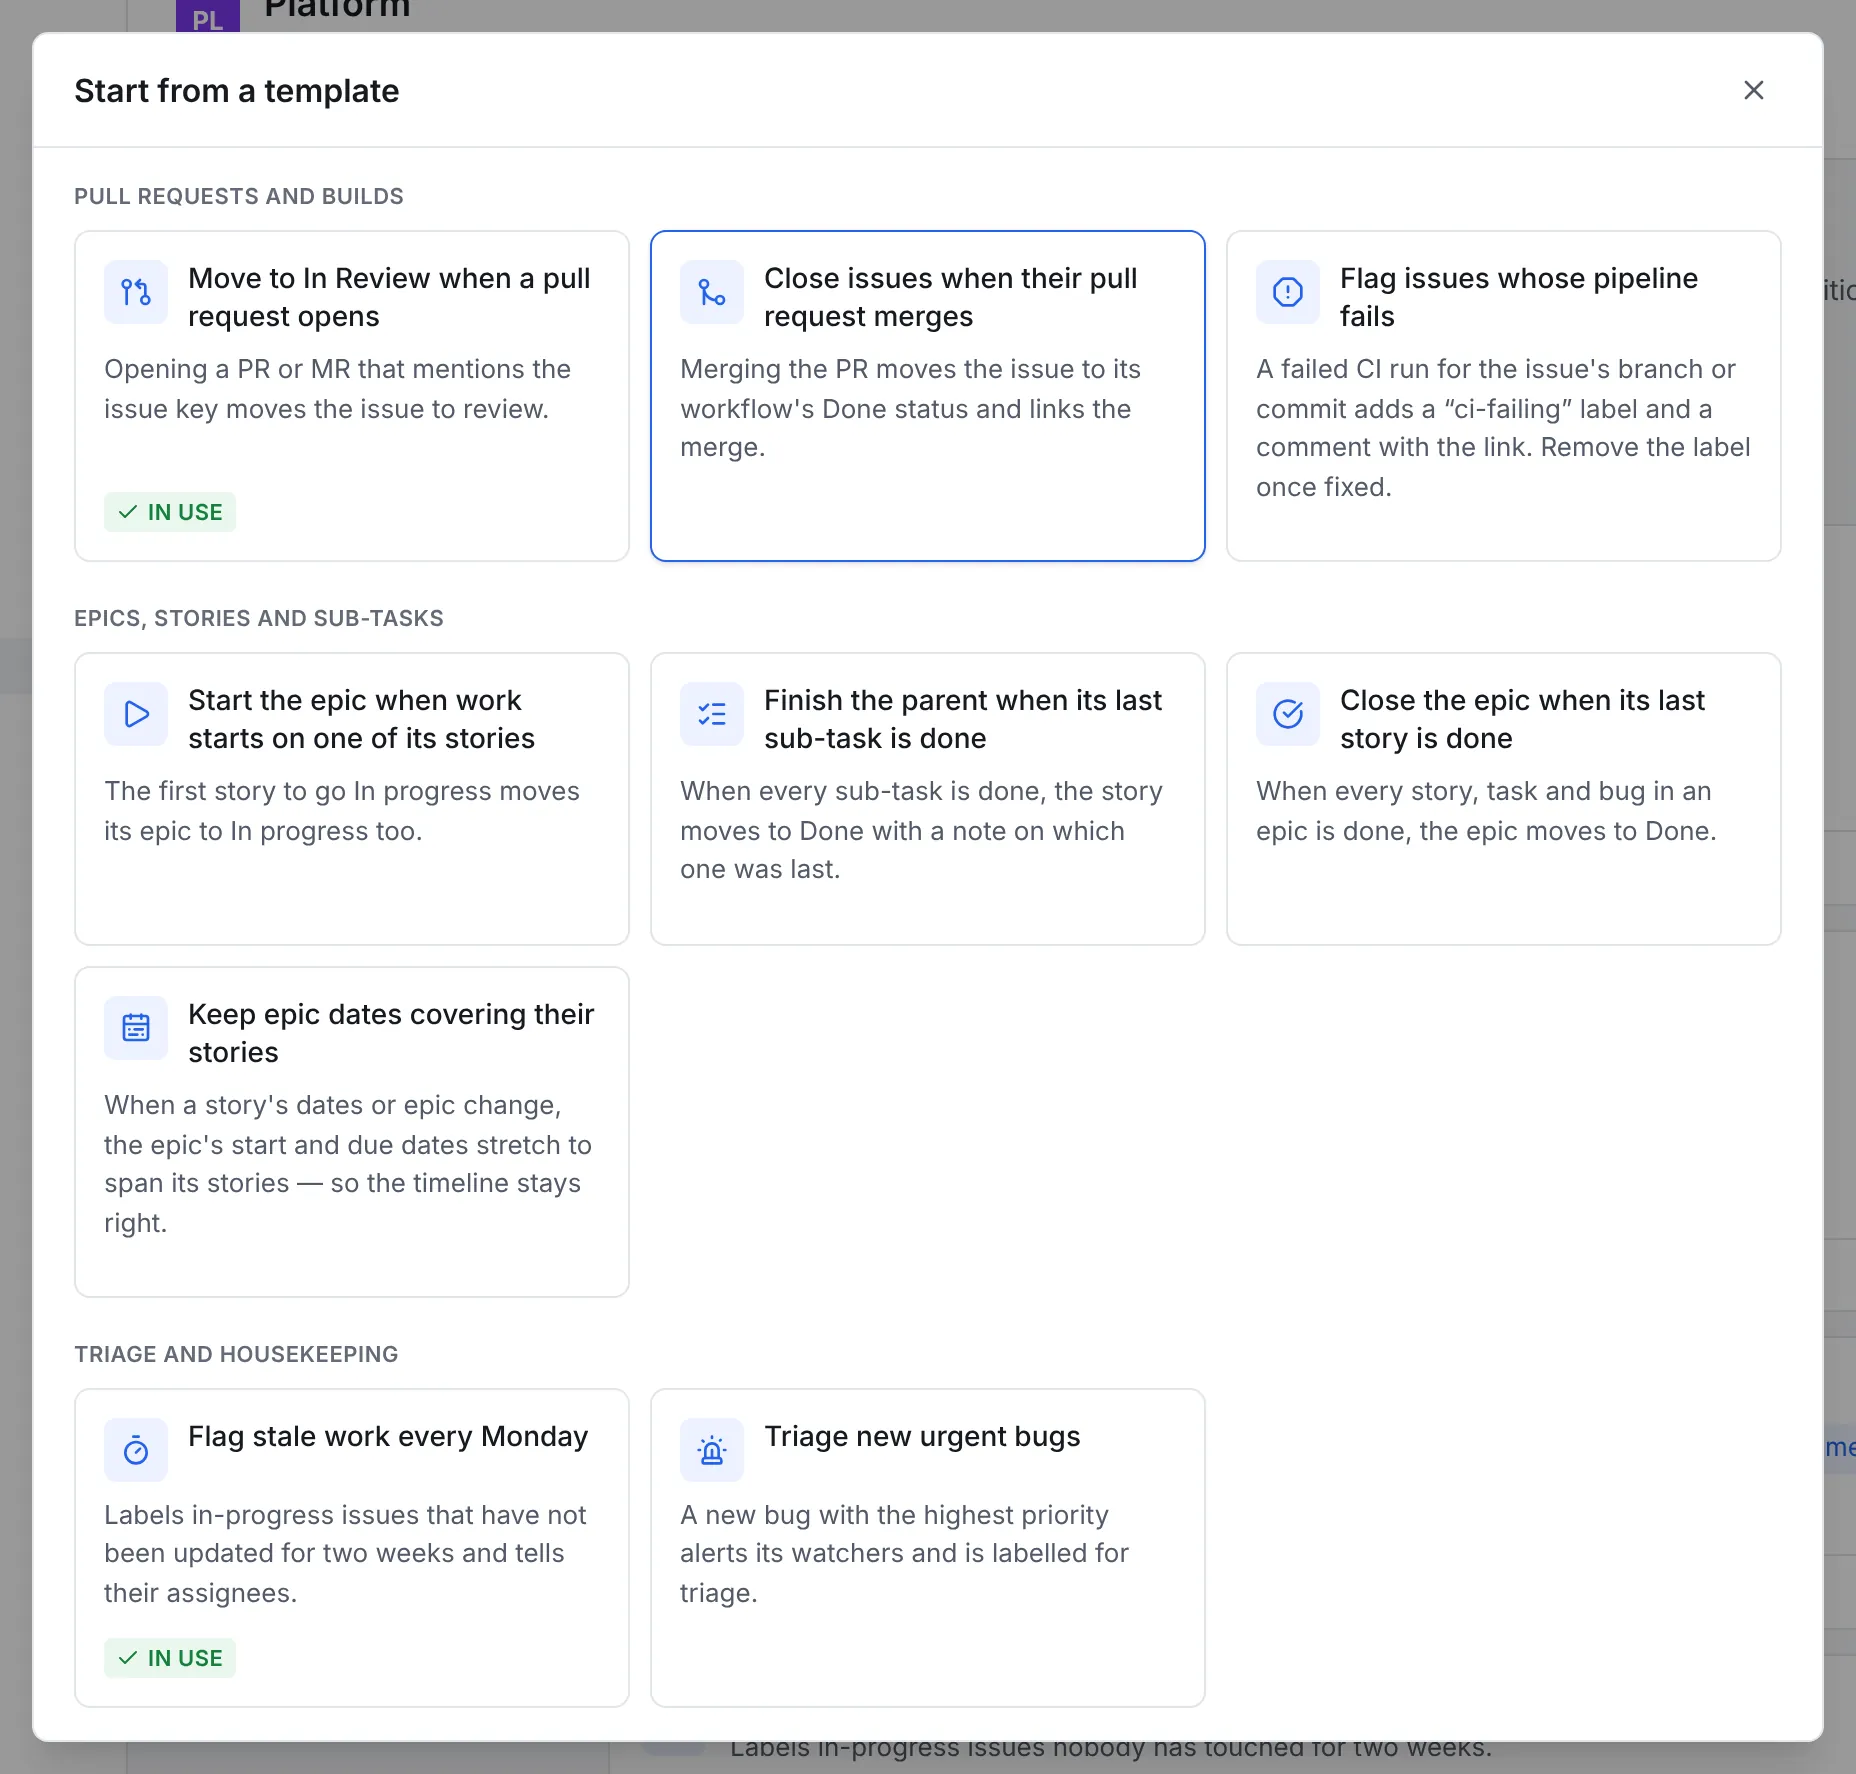Image resolution: width=1856 pixels, height=1774 pixels.
Task: Click the IN USE badge on 'Flag stale work' card
Action: pyautogui.click(x=170, y=1658)
